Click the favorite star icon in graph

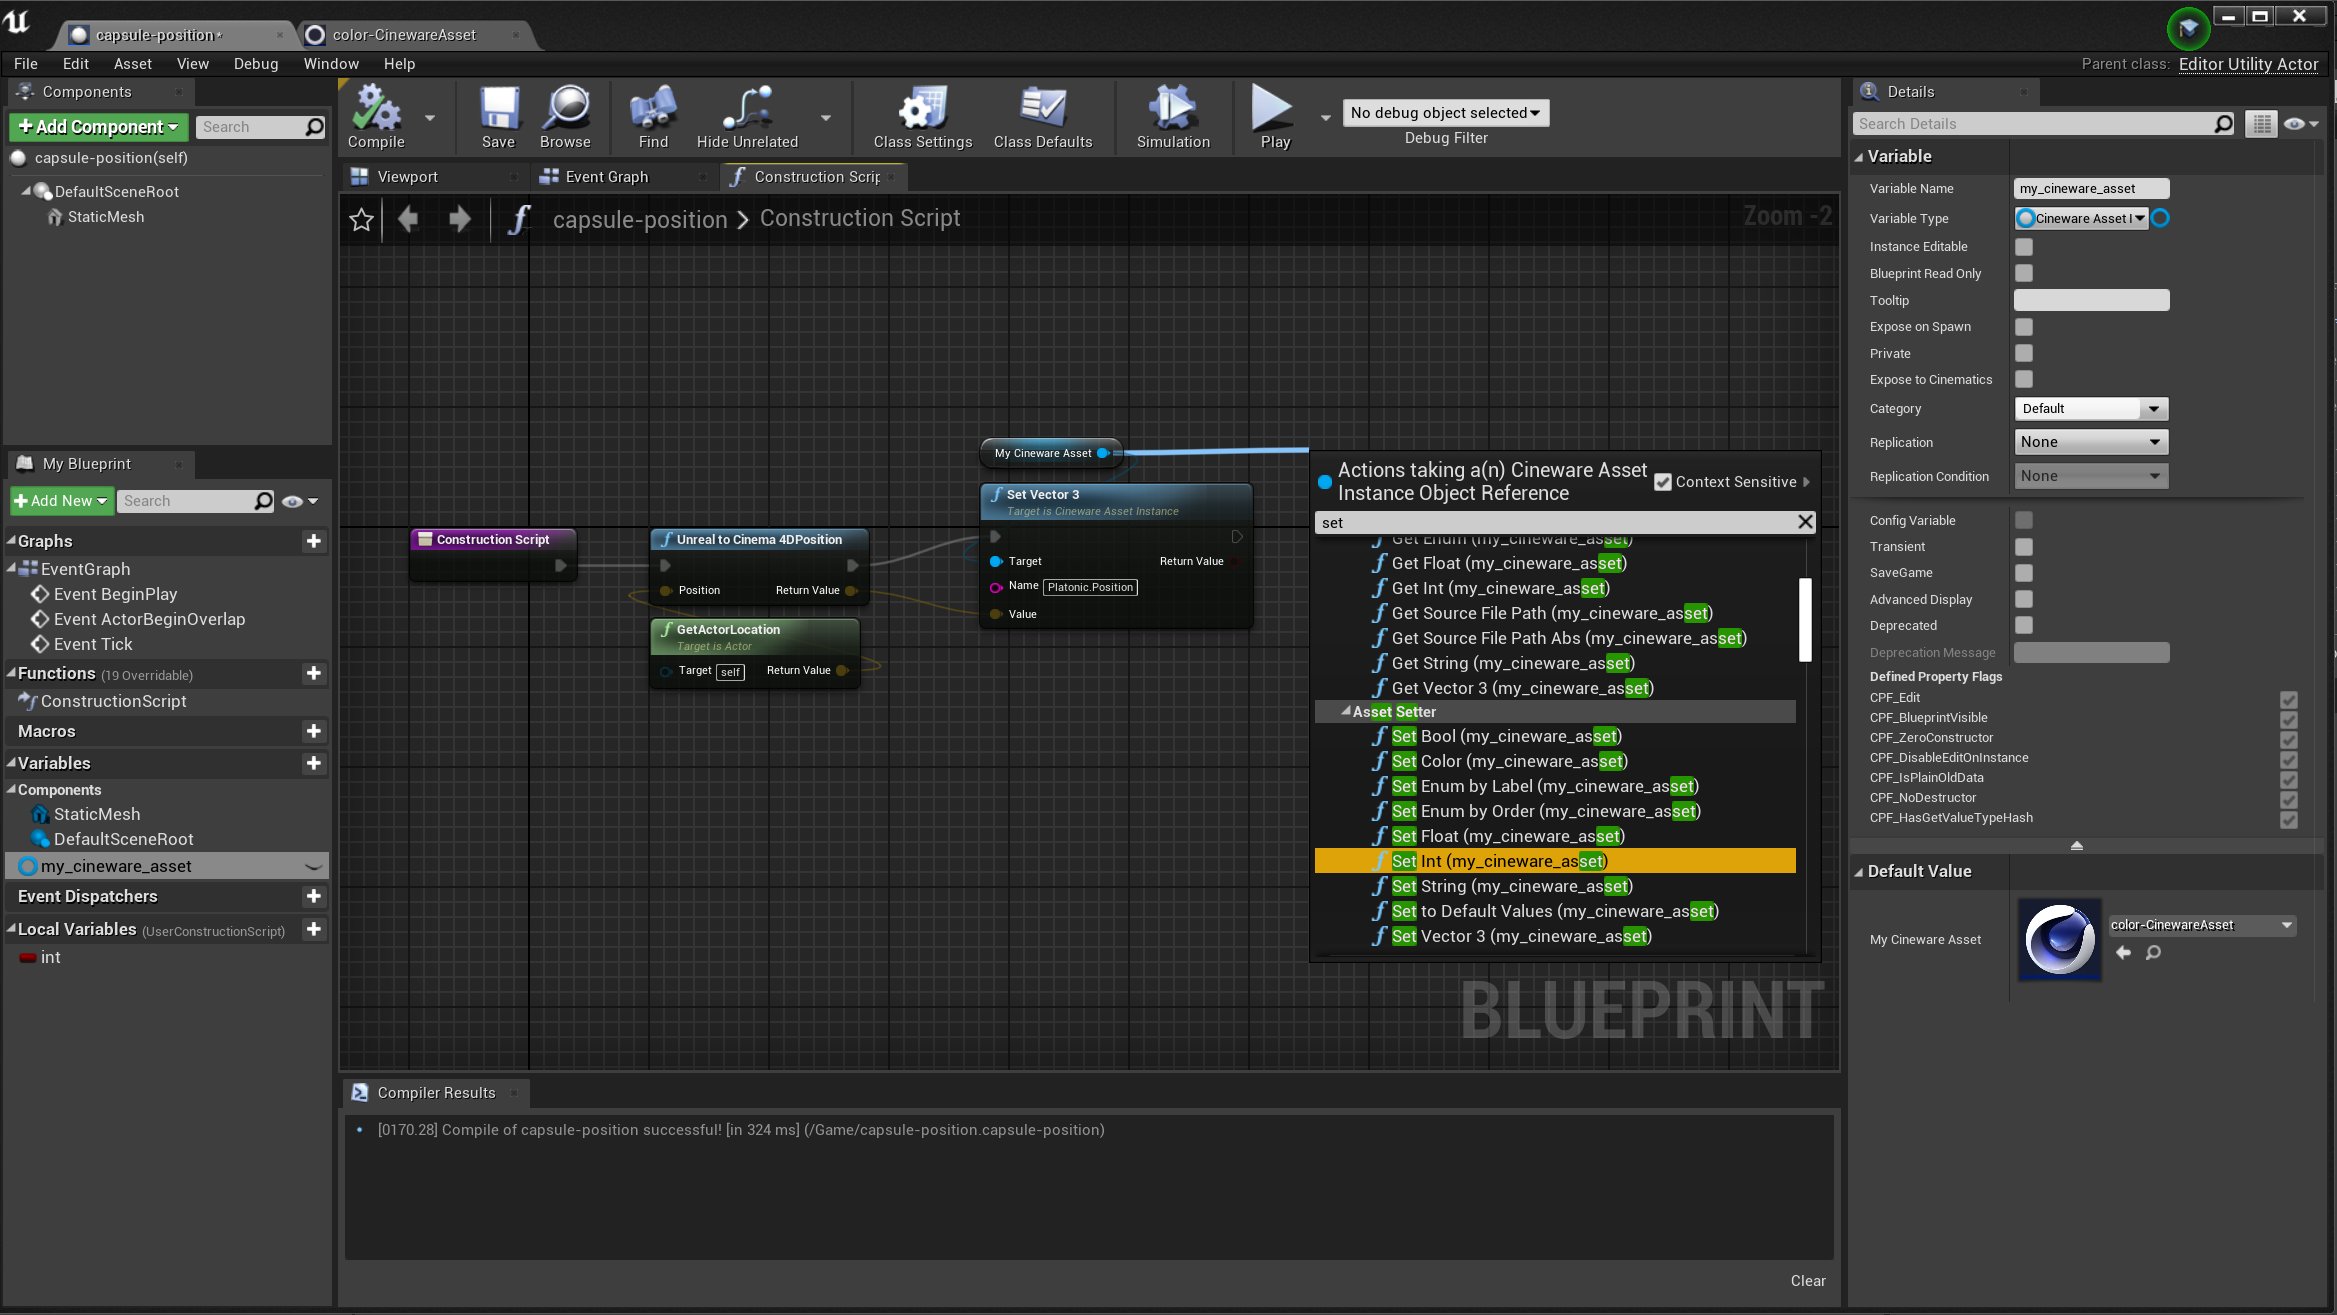362,219
